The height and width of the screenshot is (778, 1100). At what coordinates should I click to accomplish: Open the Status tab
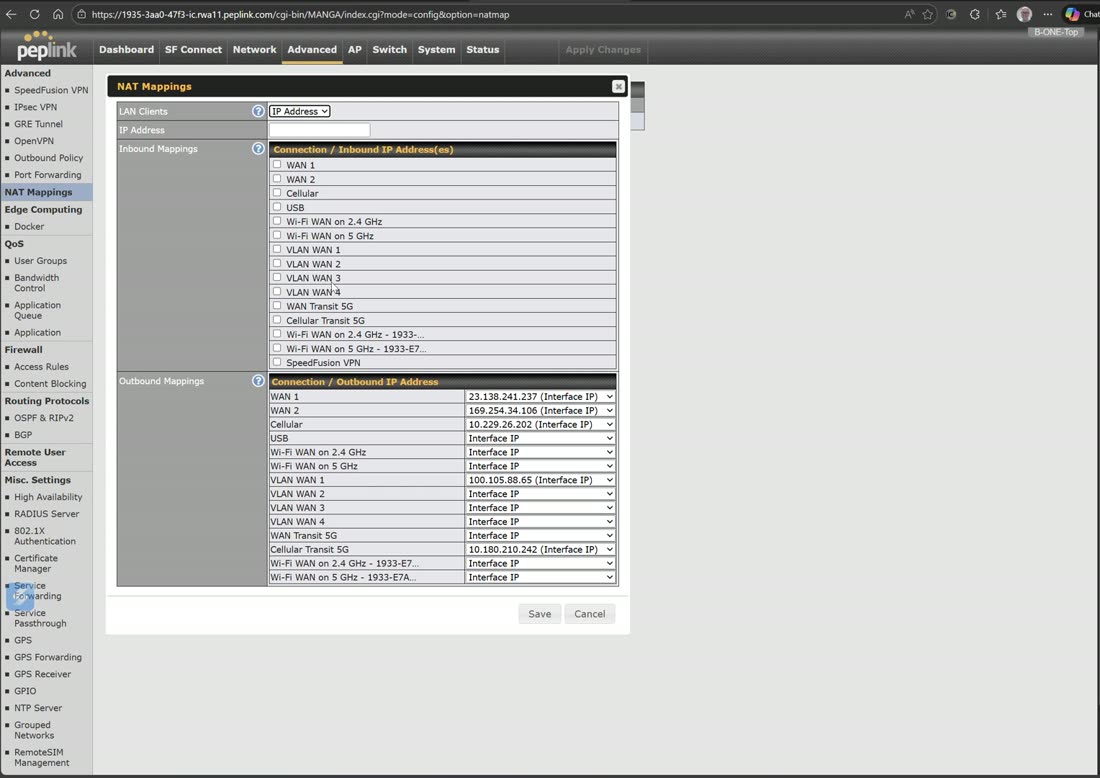click(x=483, y=50)
